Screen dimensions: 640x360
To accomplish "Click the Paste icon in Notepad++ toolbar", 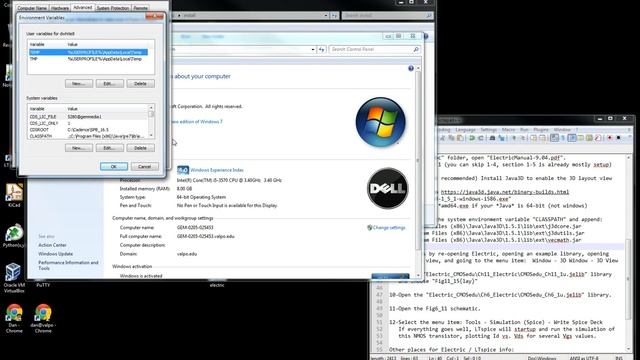I will pyautogui.click(x=460, y=138).
